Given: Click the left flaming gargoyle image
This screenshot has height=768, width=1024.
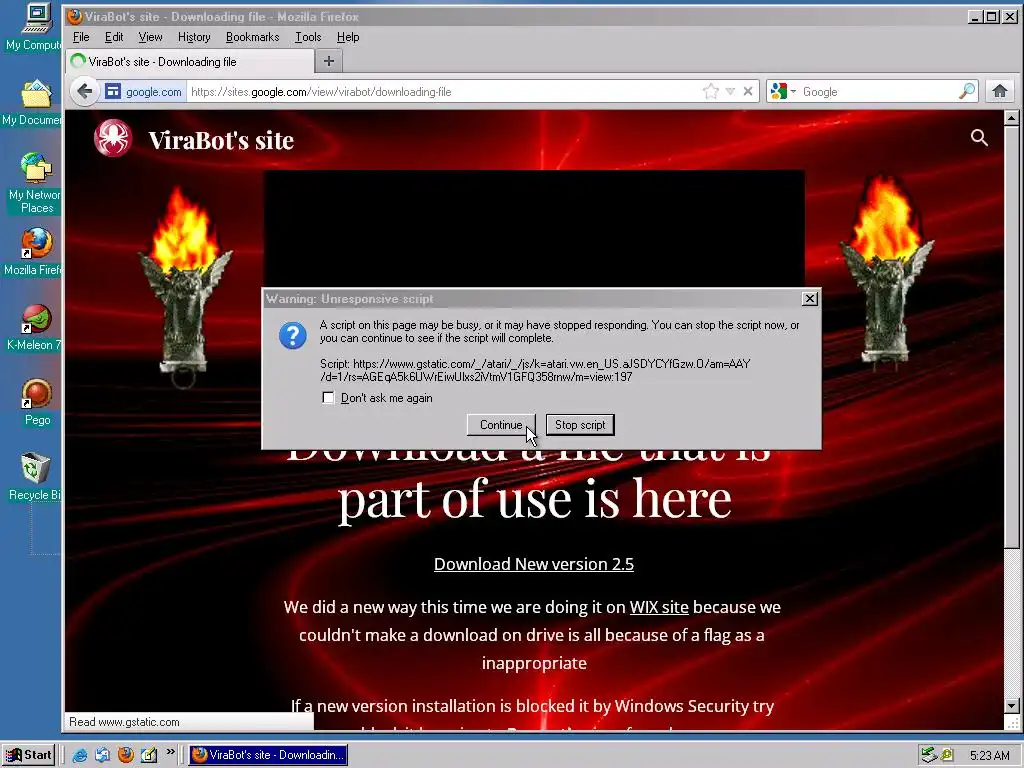Looking at the screenshot, I should pos(185,286).
